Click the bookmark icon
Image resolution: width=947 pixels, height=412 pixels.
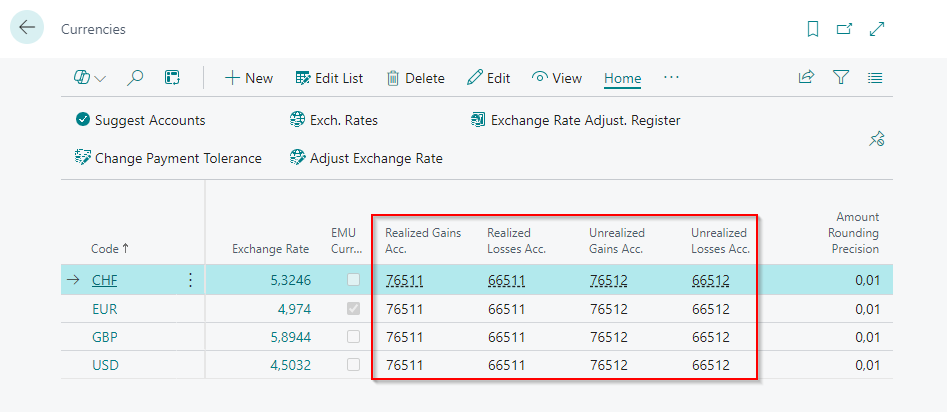tap(813, 29)
